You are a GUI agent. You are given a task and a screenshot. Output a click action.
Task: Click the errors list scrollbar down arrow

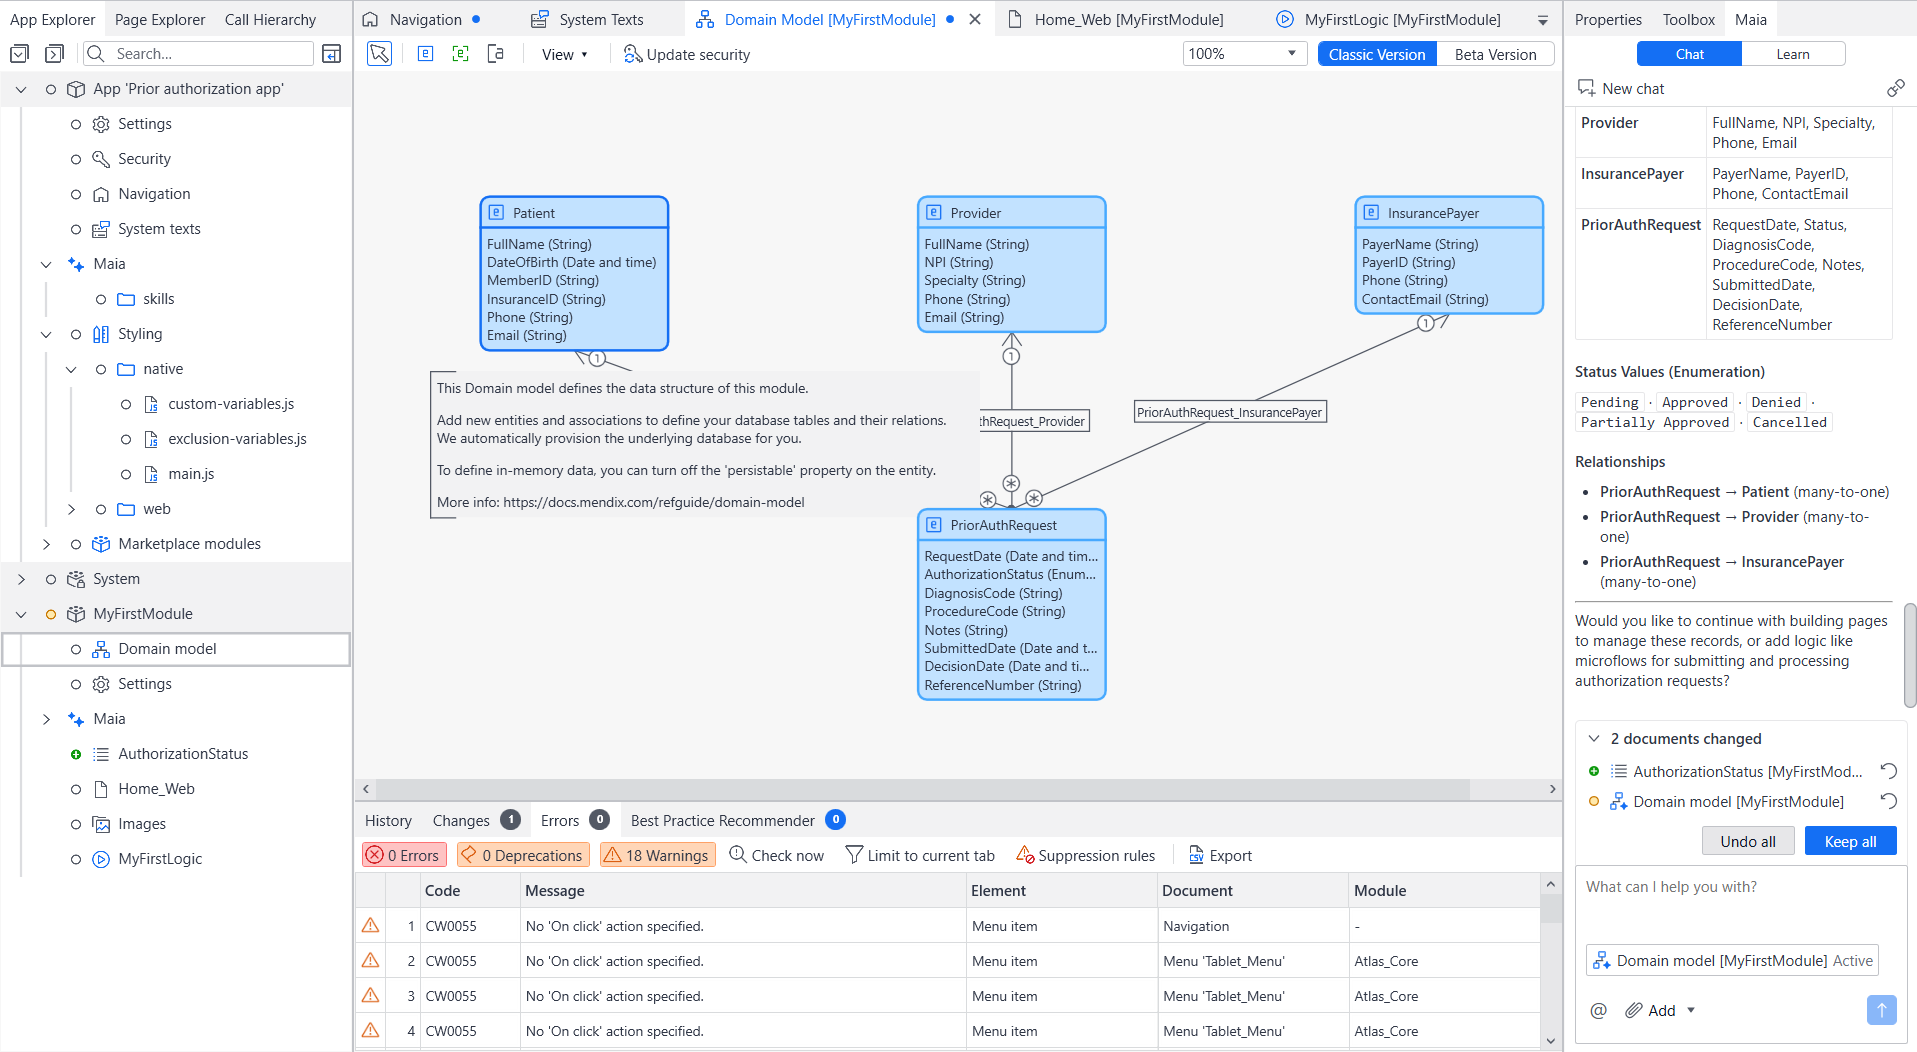pos(1550,1041)
